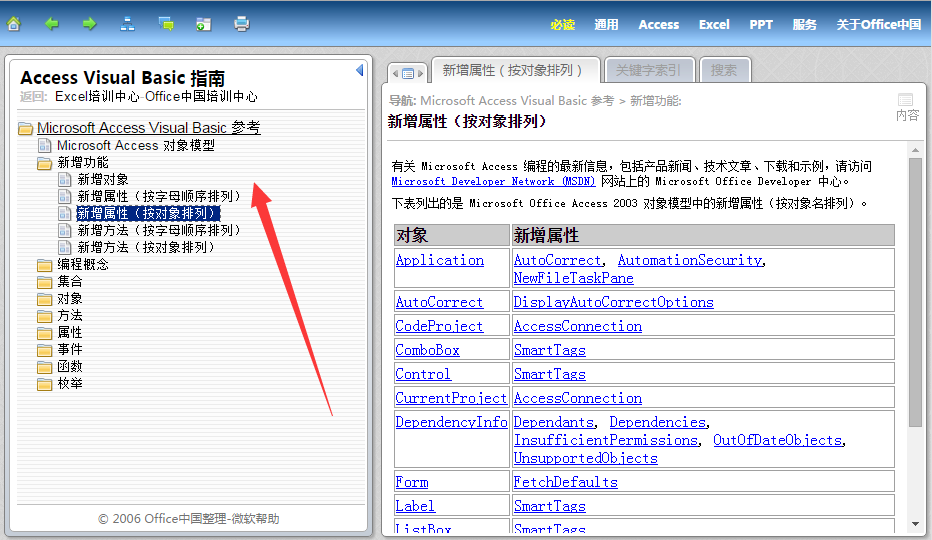Open the FetchDefaults property link
The width and height of the screenshot is (932, 540).
[566, 482]
